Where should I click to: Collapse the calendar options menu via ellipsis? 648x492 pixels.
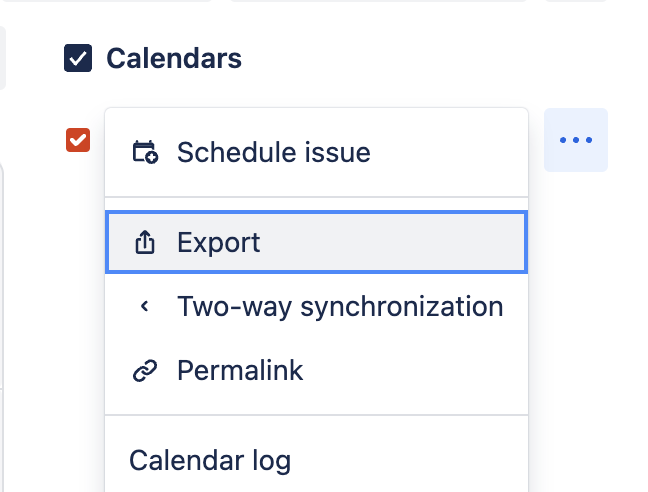tap(576, 140)
